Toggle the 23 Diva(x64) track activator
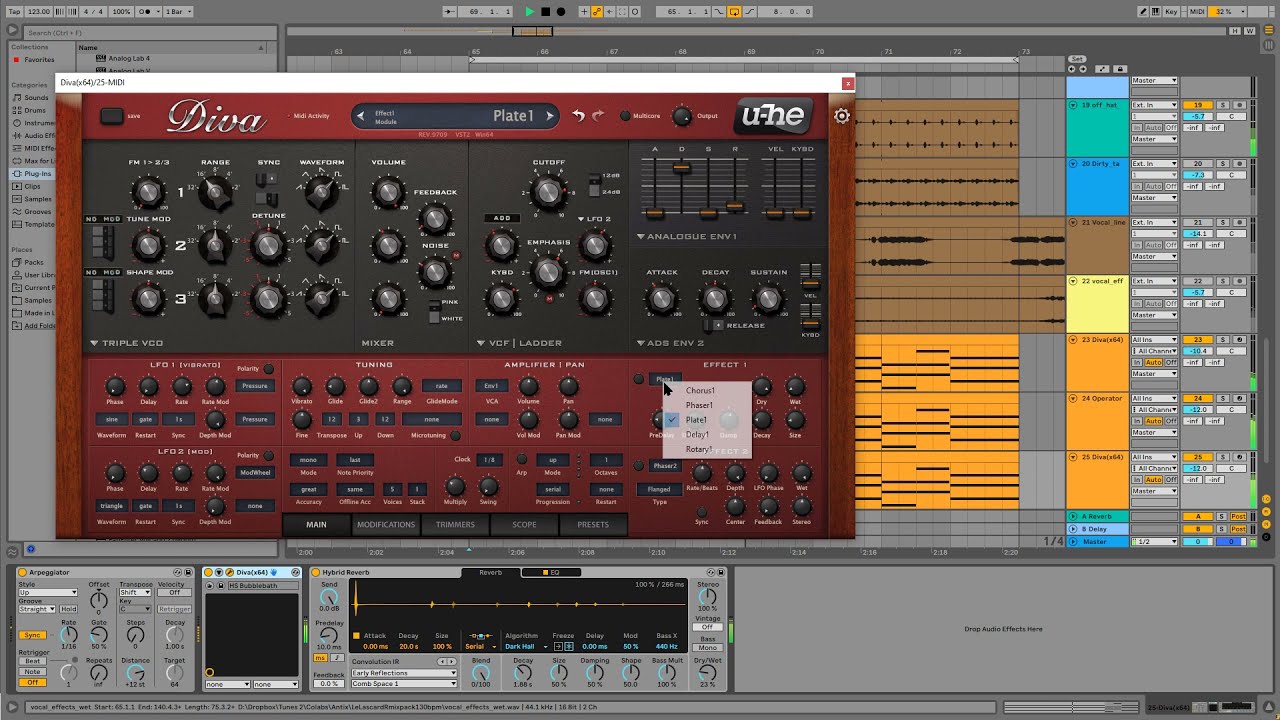 (1196, 341)
